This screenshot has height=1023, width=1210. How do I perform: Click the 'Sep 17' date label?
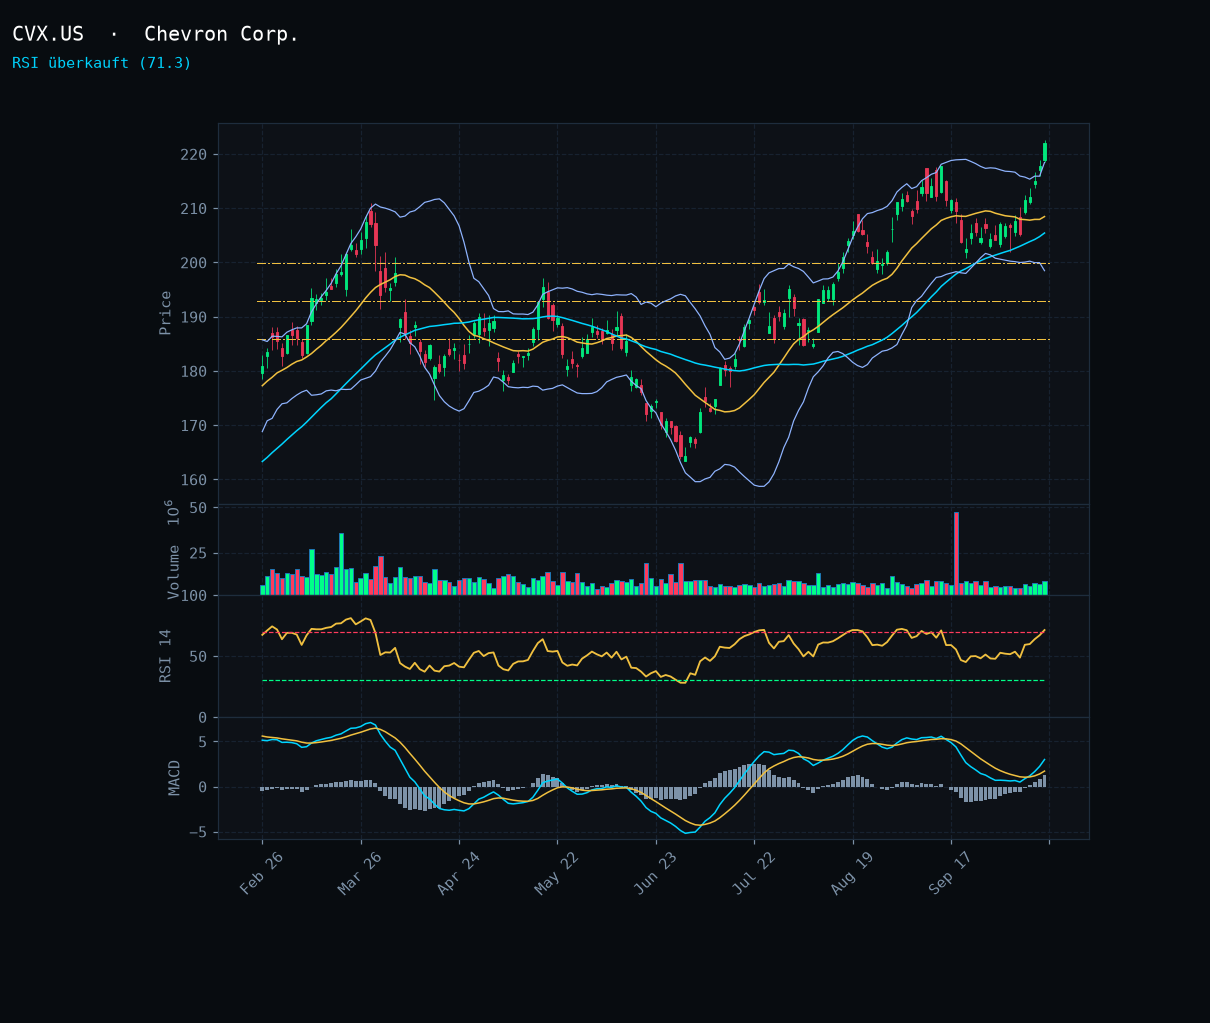pyautogui.click(x=950, y=873)
